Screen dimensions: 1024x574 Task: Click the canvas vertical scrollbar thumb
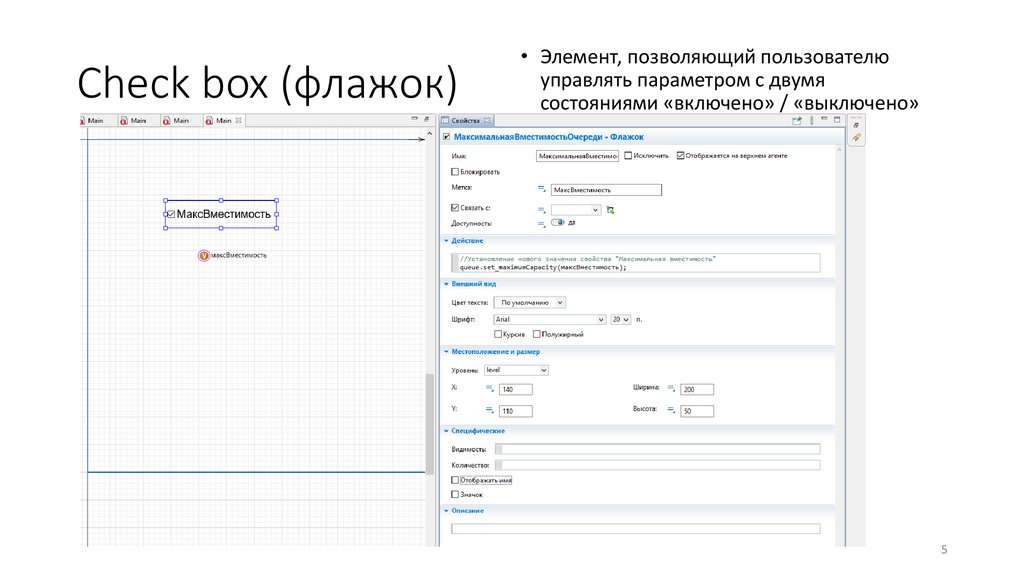click(x=430, y=423)
